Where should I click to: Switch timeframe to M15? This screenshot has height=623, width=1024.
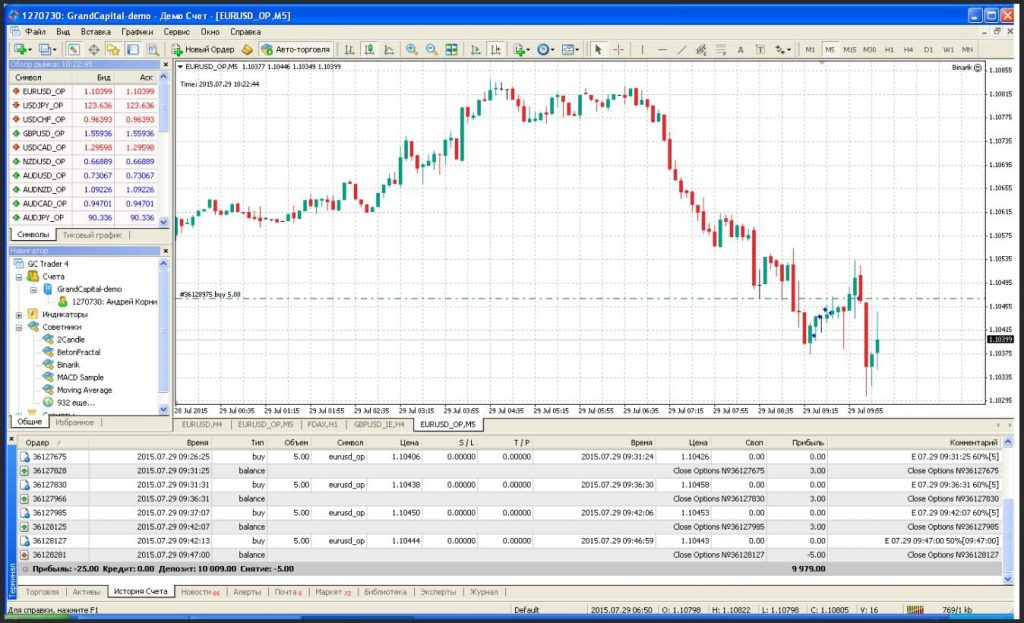[x=850, y=50]
